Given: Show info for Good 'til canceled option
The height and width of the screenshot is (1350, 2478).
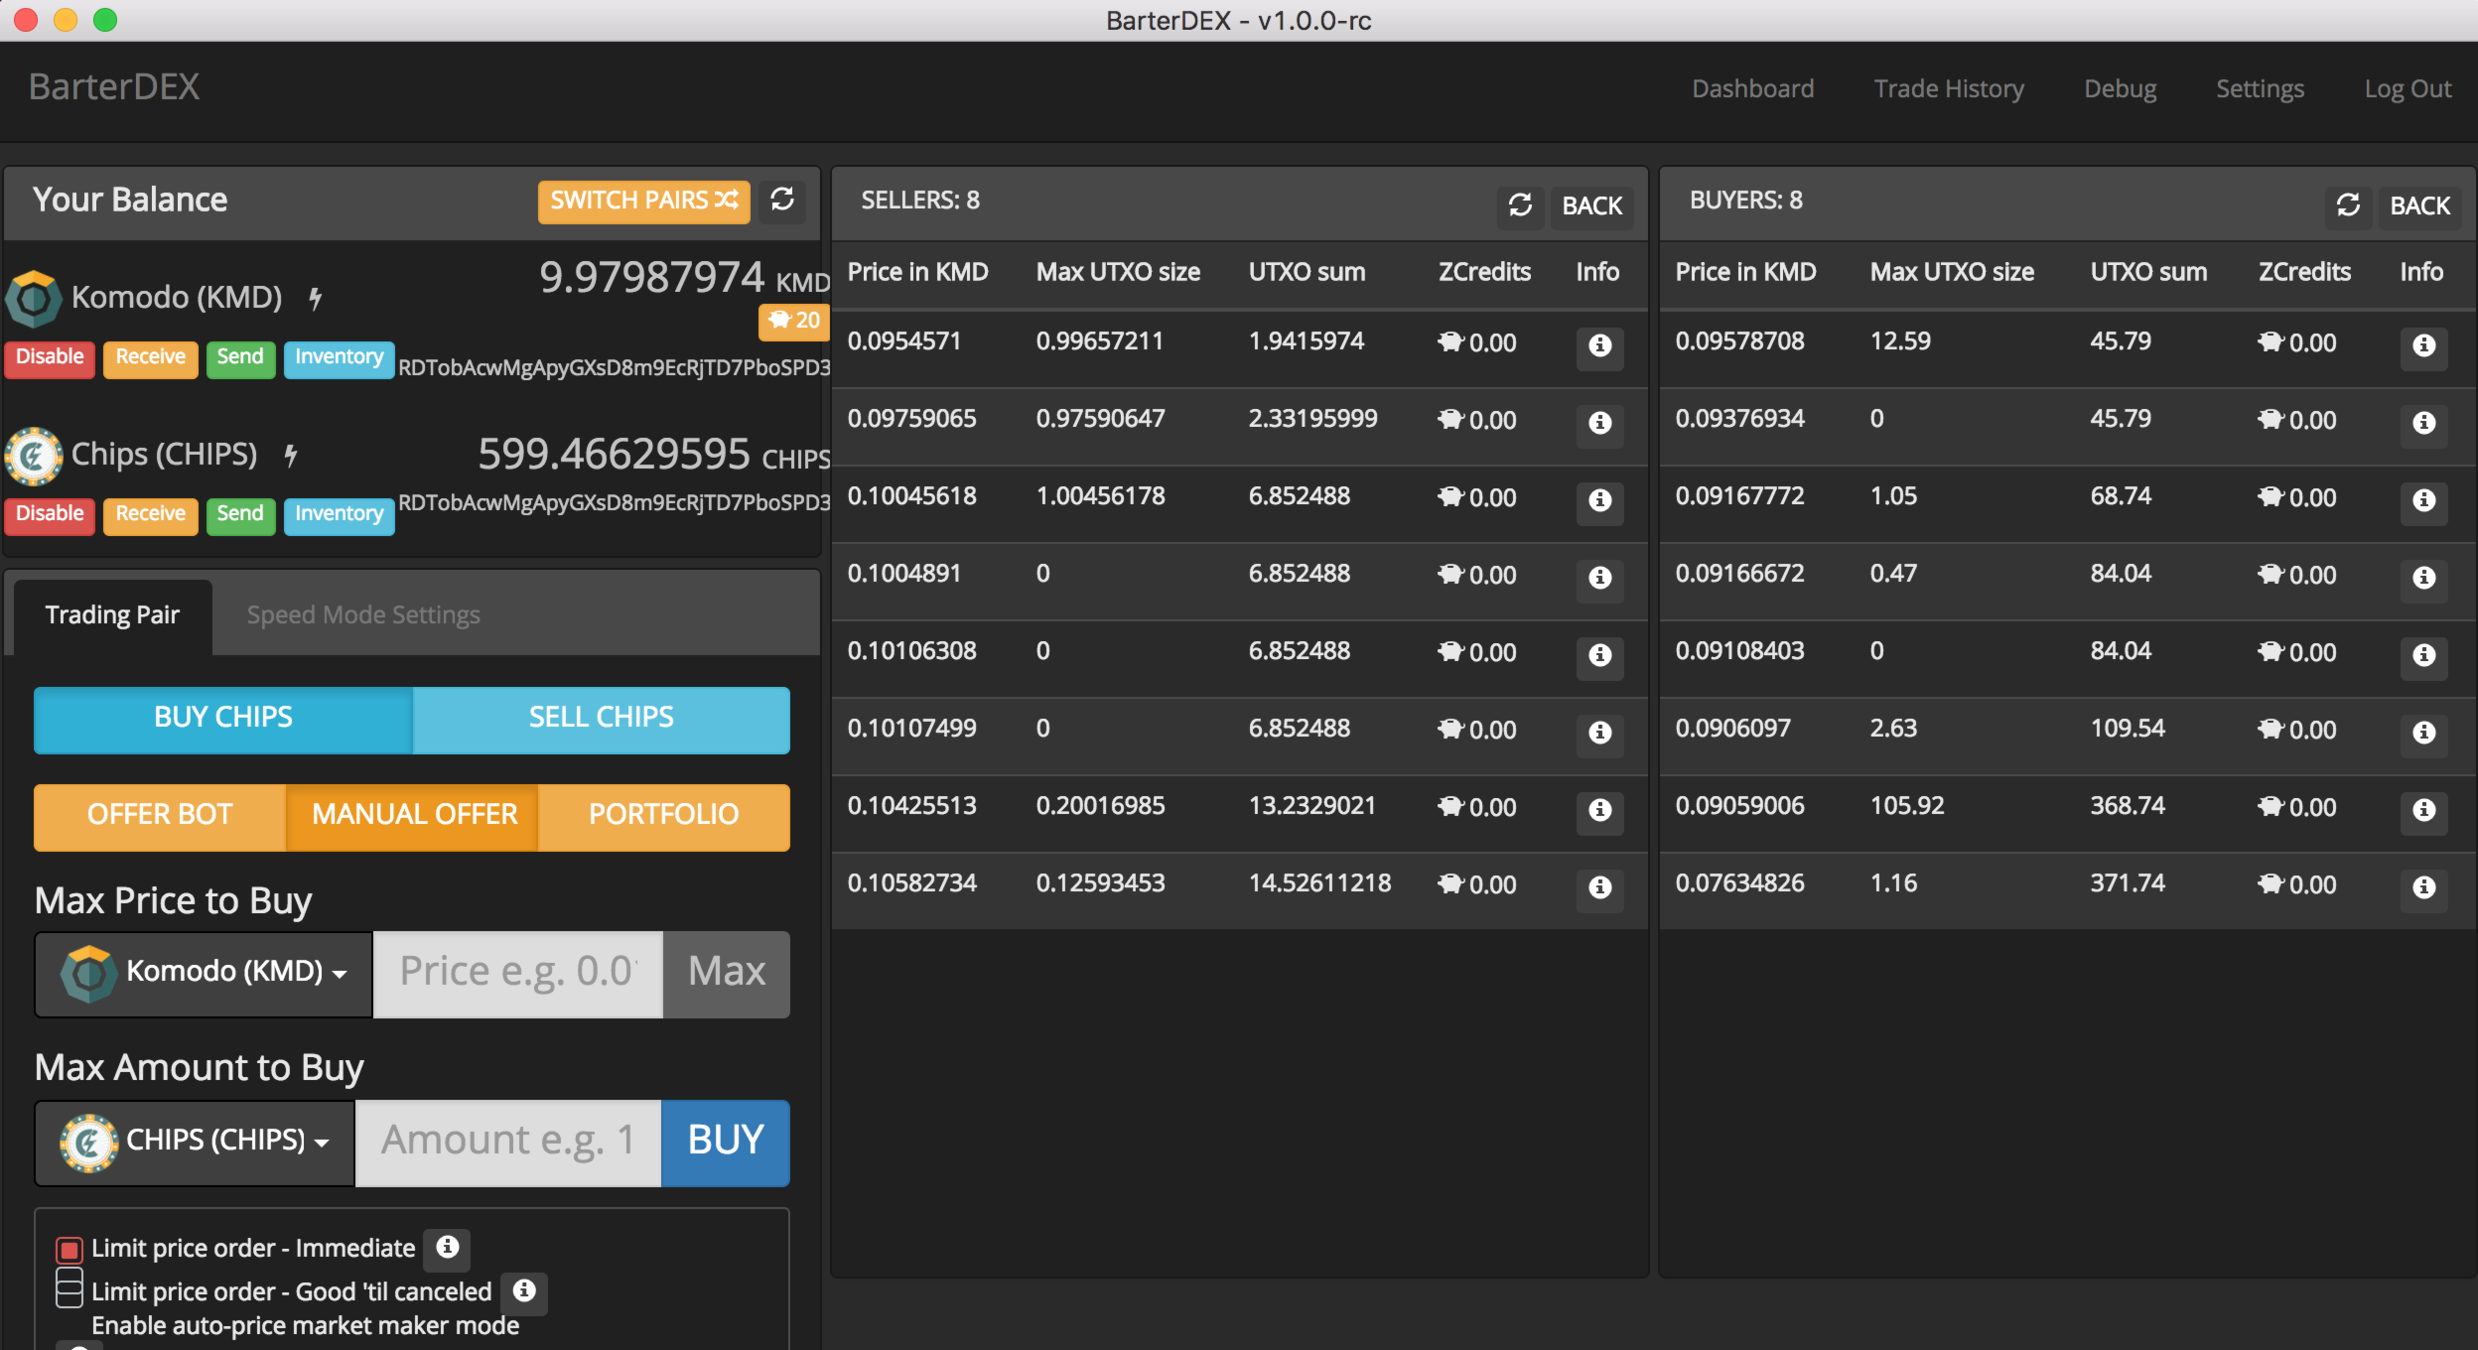Looking at the screenshot, I should point(524,1290).
